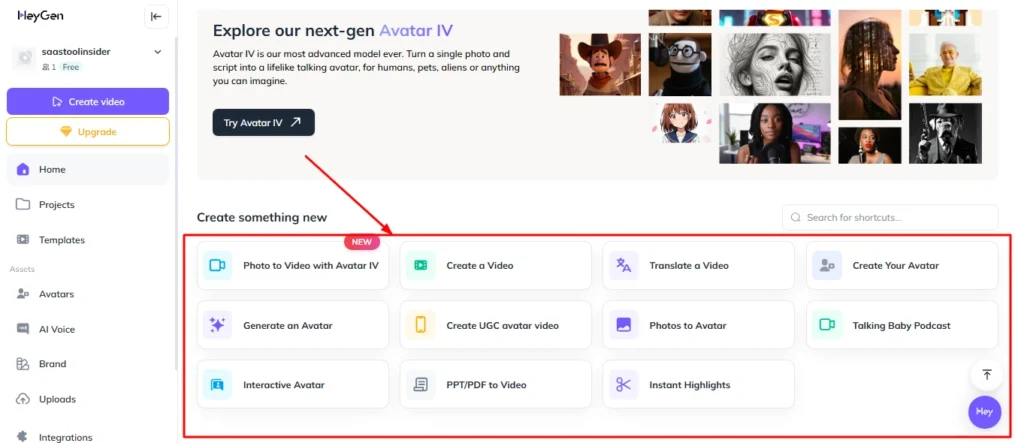
Task: Click the sunset silhouette woman thumbnail
Action: coord(870,65)
